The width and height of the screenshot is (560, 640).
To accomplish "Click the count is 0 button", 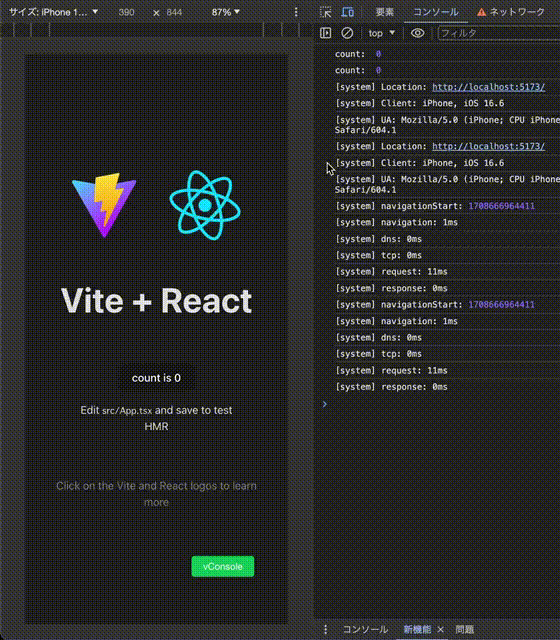I will [x=156, y=378].
